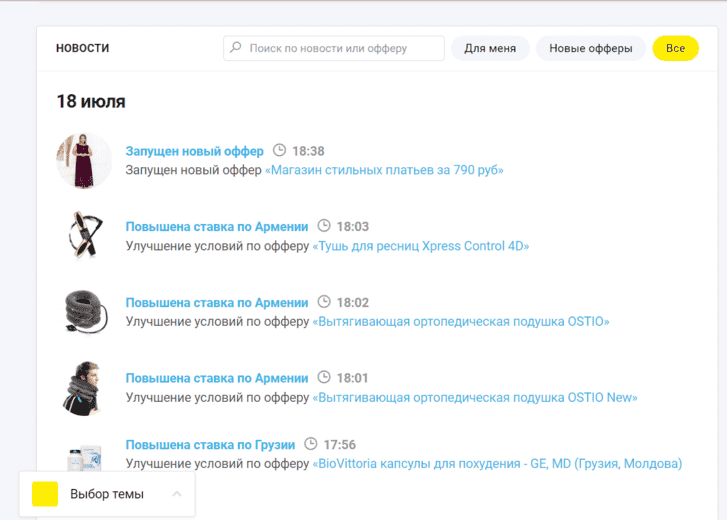The image size is (727, 520).
Task: Select the "Новые офферы" filter
Action: point(591,48)
